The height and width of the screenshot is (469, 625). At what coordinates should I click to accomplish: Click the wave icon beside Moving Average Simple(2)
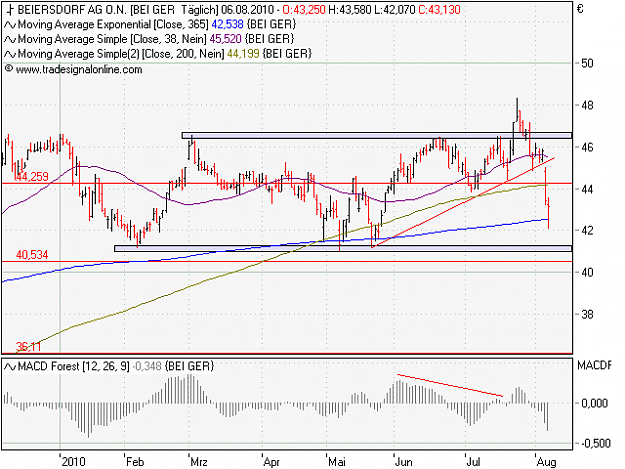tap(10, 54)
